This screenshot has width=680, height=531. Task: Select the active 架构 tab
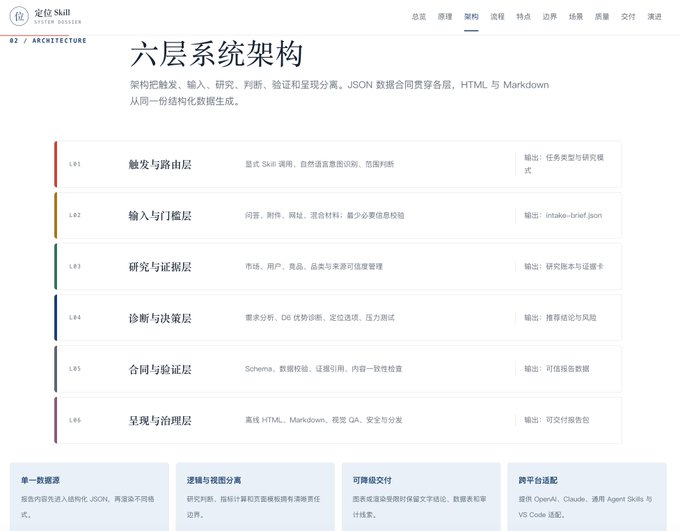point(471,16)
